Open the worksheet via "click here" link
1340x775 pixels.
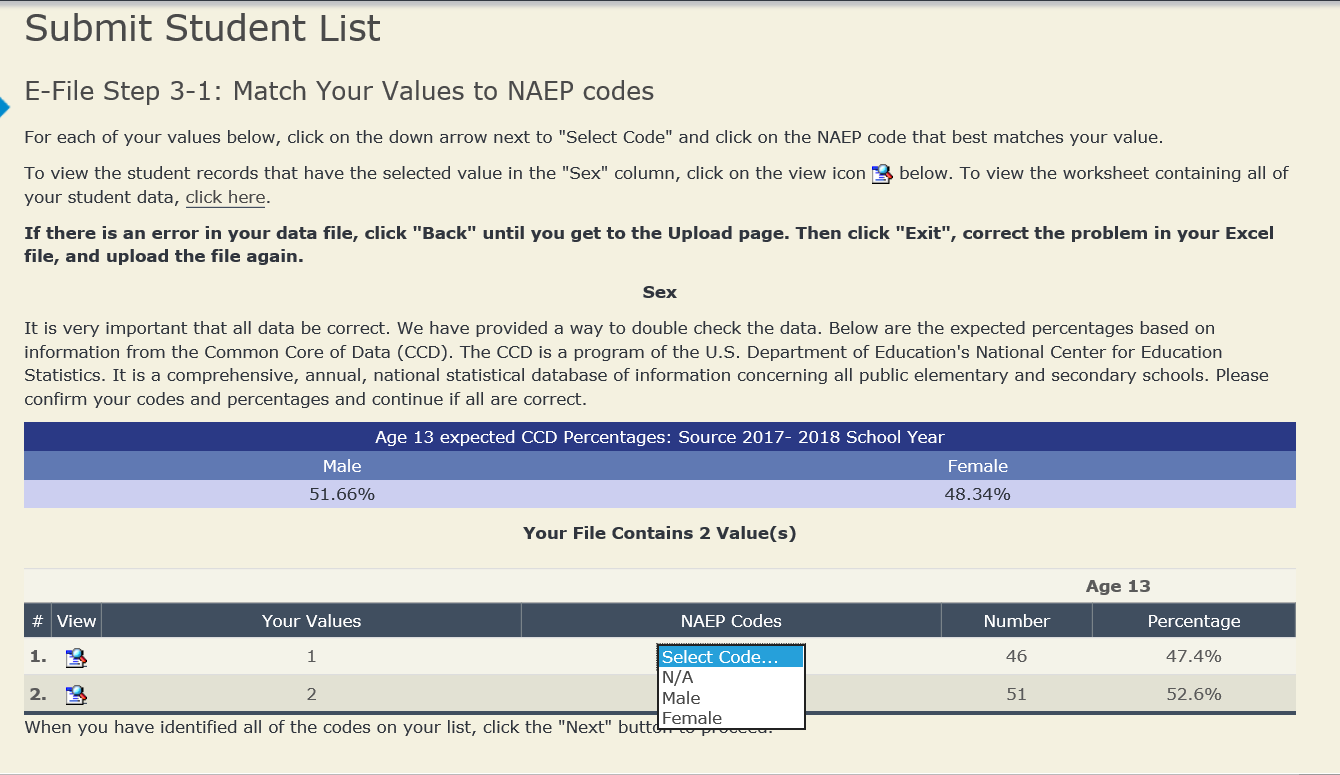coord(225,197)
